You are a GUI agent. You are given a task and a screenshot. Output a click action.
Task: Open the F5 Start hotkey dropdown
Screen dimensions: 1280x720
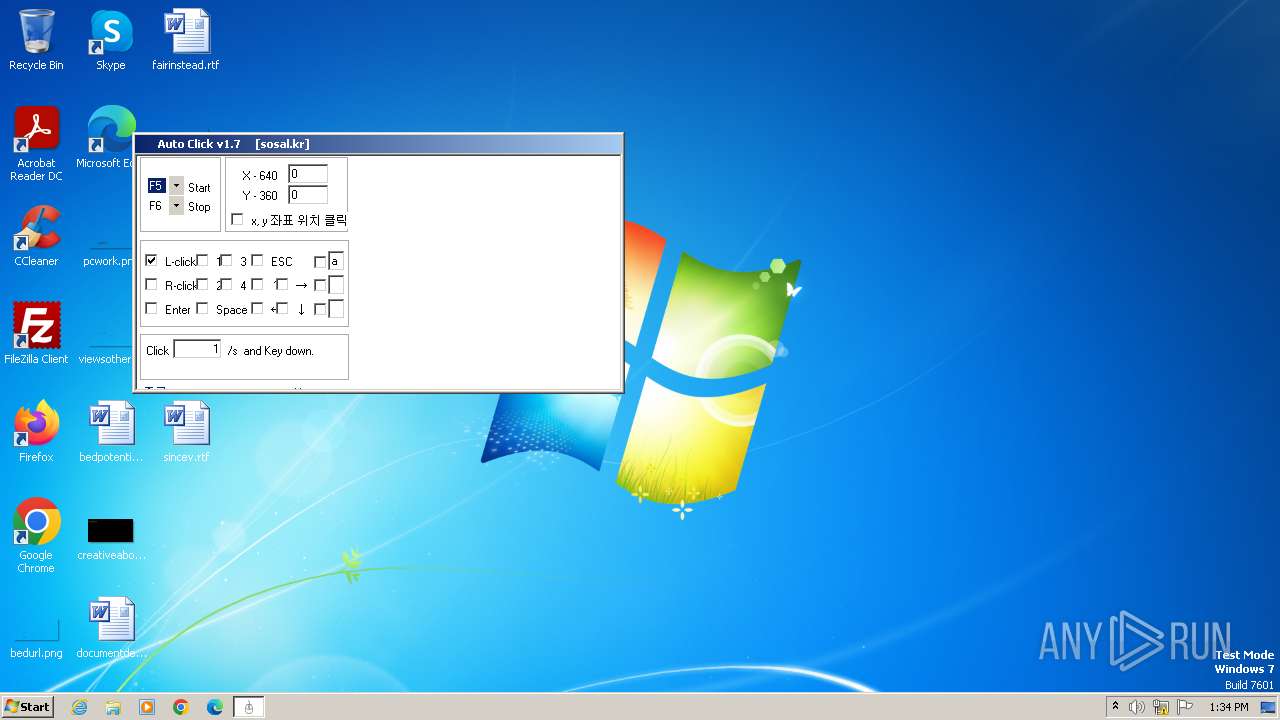pos(176,186)
